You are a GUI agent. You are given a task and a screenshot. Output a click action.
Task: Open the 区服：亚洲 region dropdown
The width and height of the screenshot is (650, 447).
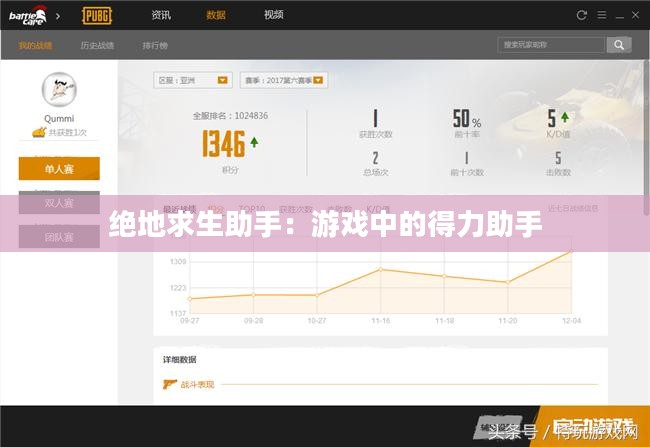[193, 80]
